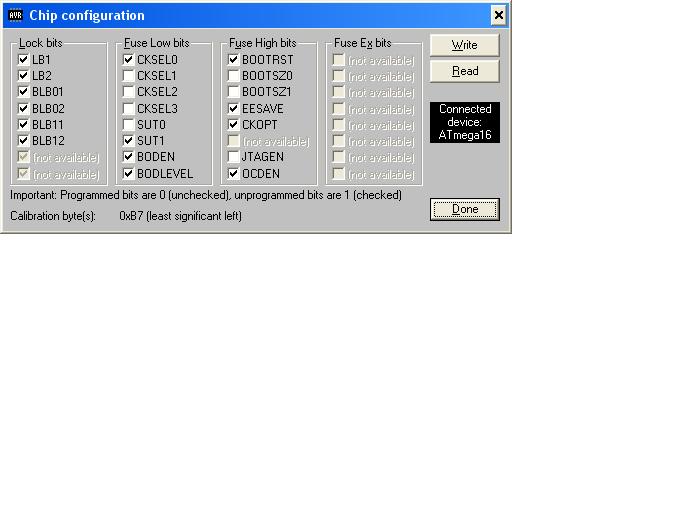Uncheck BODLEVEL fuse bit
Screen dimensions: 700x525
128,174
